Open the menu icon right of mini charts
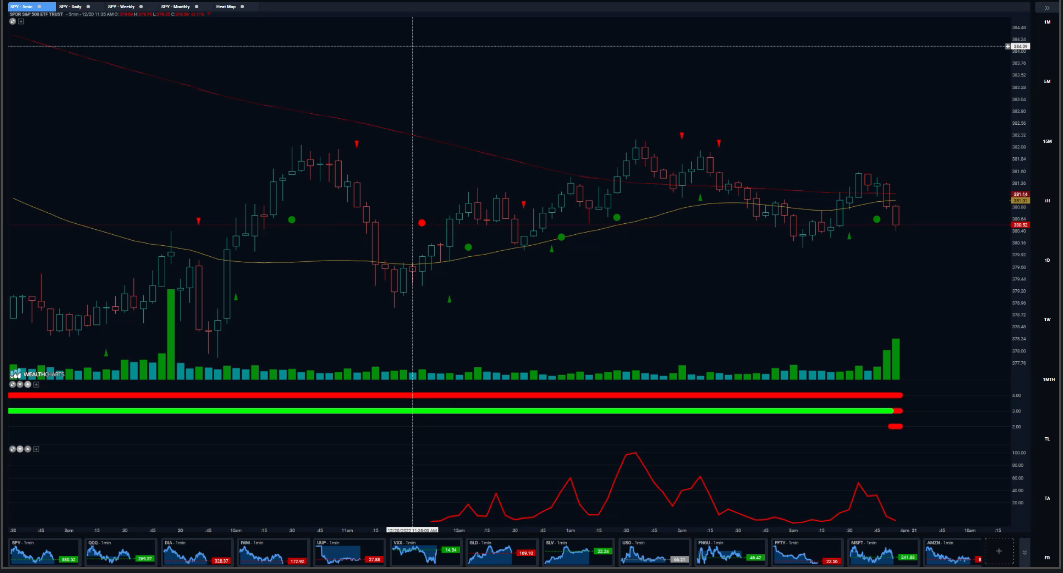 tap(1023, 551)
